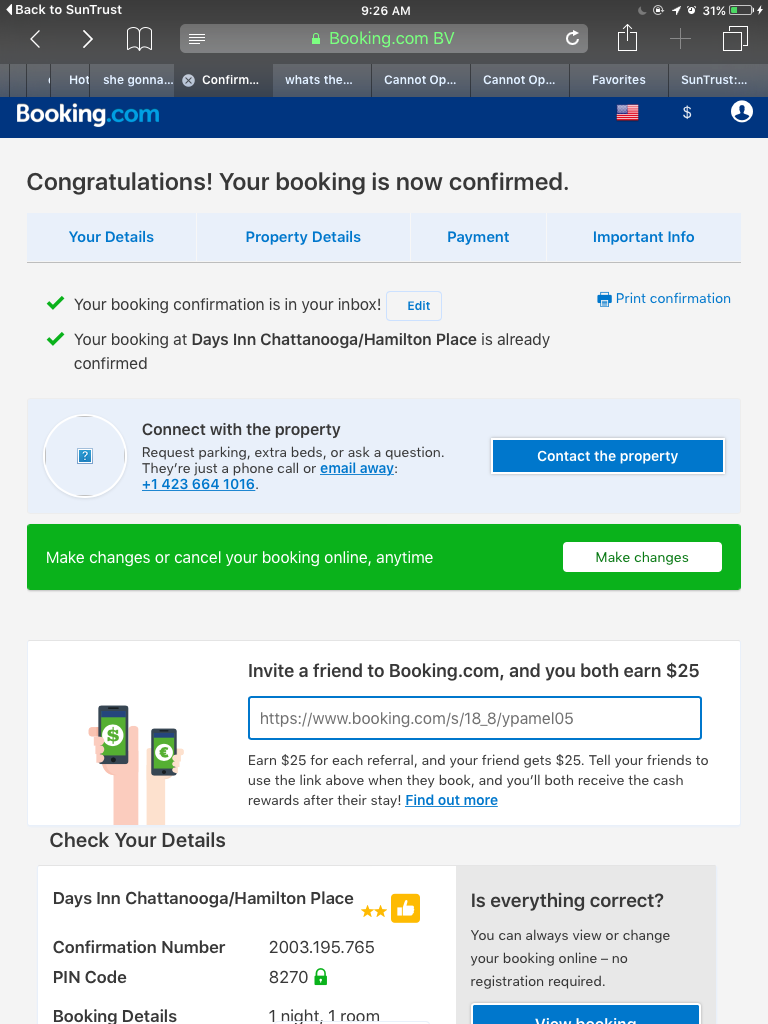This screenshot has width=768, height=1024.
Task: Select the referral link text field
Action: [474, 718]
